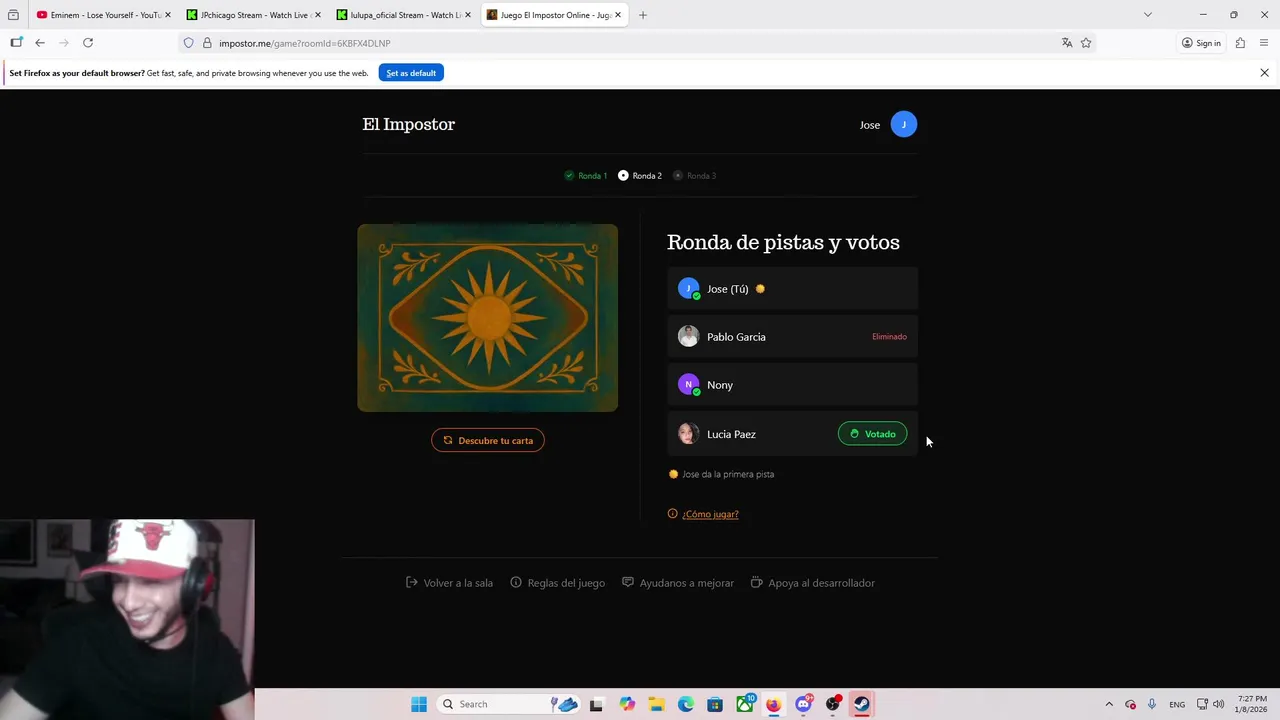Image resolution: width=1280 pixels, height=720 pixels.
Task: Click the browser back arrow
Action: (40, 43)
